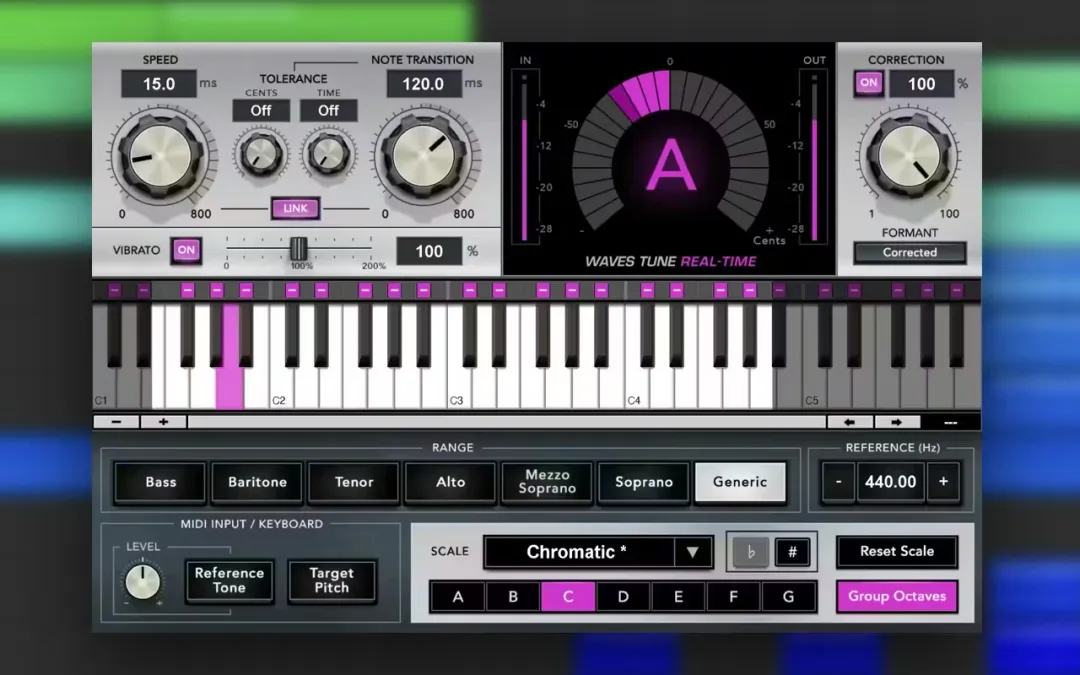This screenshot has width=1080, height=675.
Task: Click the Tolerance Time knob
Action: tap(329, 153)
